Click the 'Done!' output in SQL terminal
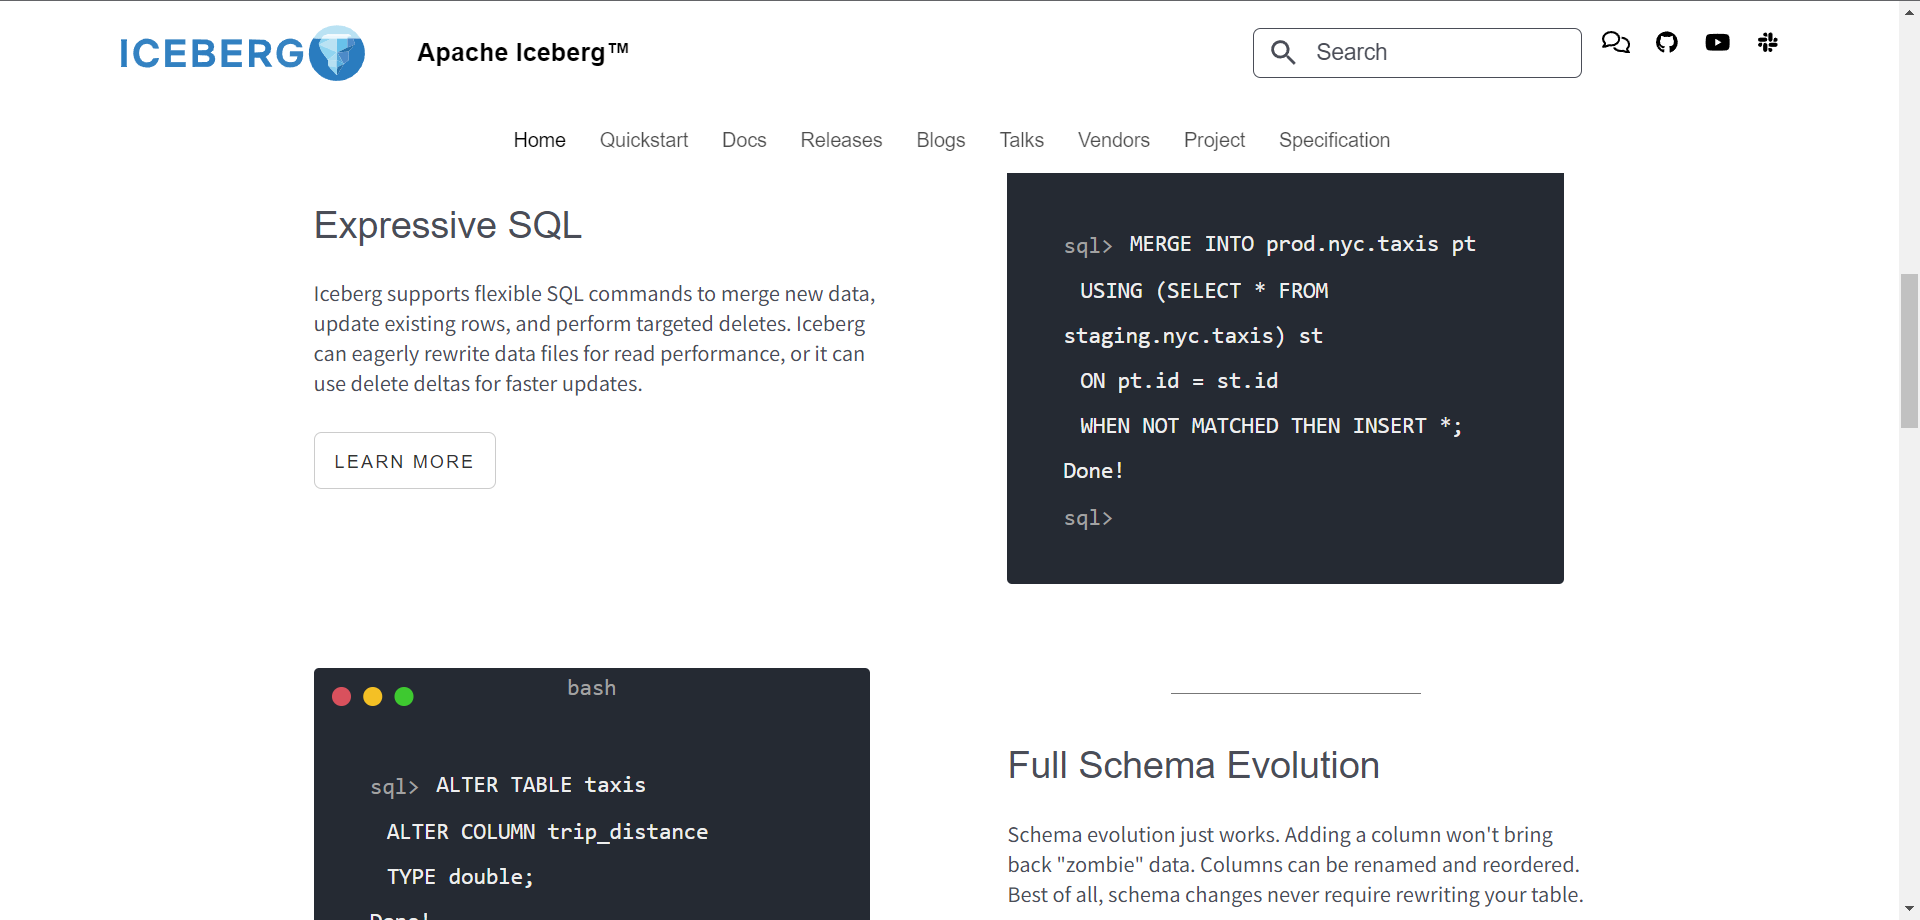The image size is (1920, 920). coord(1094,471)
